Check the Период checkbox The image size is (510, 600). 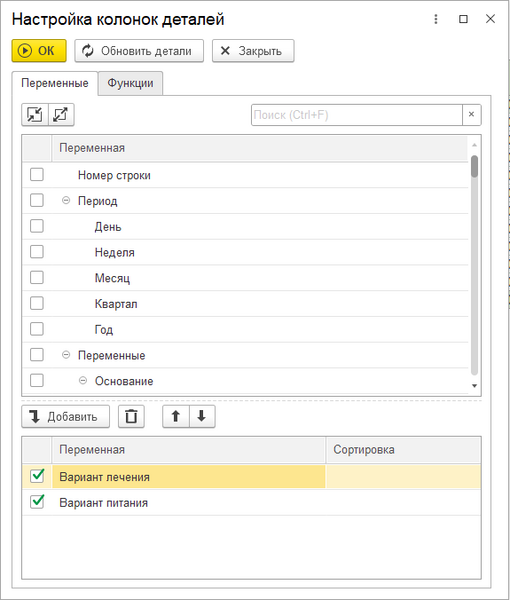point(37,201)
